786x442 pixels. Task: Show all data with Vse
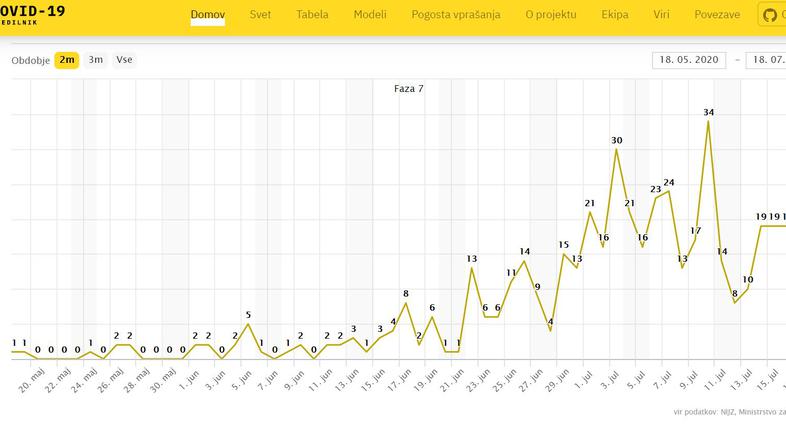[x=124, y=60]
